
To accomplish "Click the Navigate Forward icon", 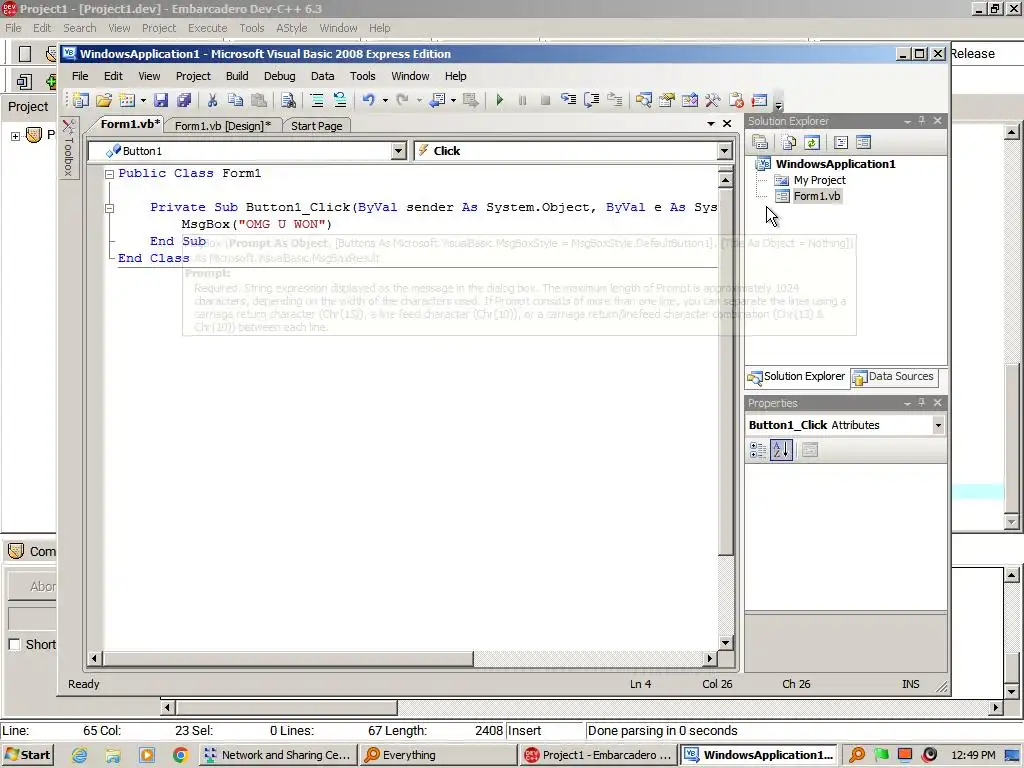I will 470,100.
